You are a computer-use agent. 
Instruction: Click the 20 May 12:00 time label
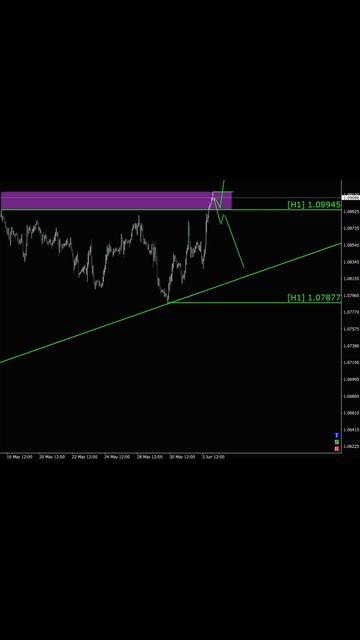[x=52, y=457]
